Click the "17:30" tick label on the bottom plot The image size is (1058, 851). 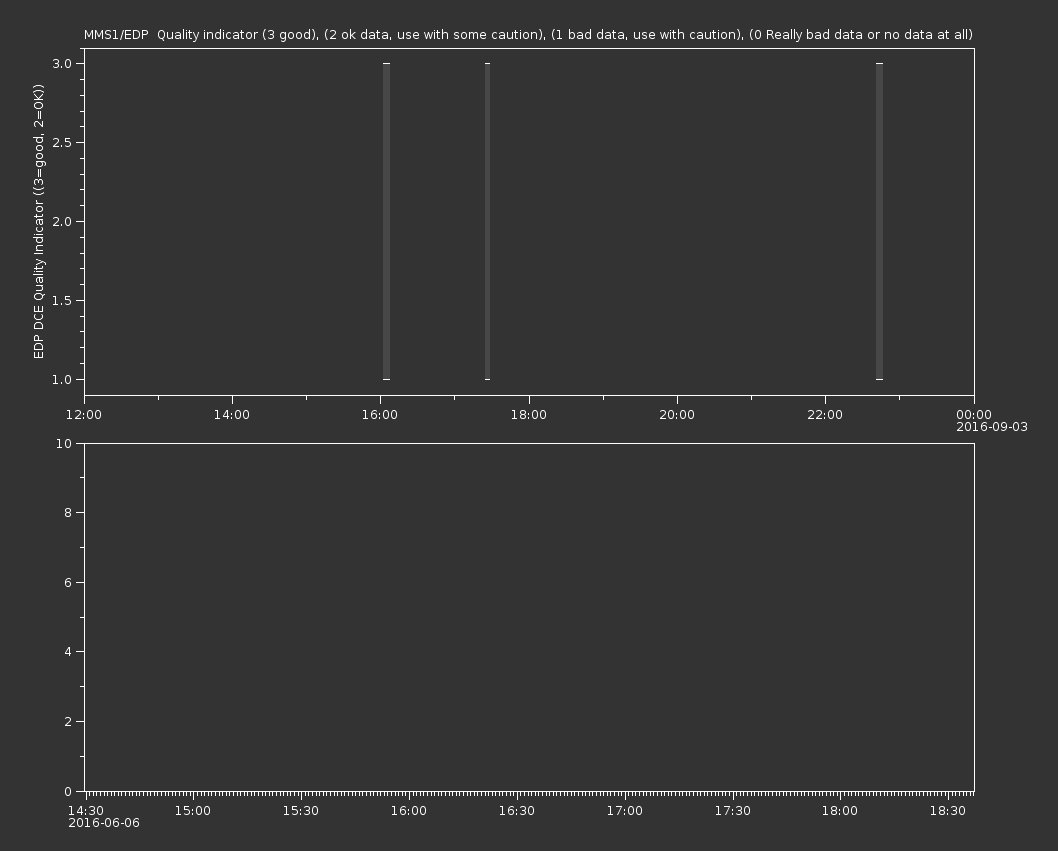[733, 811]
